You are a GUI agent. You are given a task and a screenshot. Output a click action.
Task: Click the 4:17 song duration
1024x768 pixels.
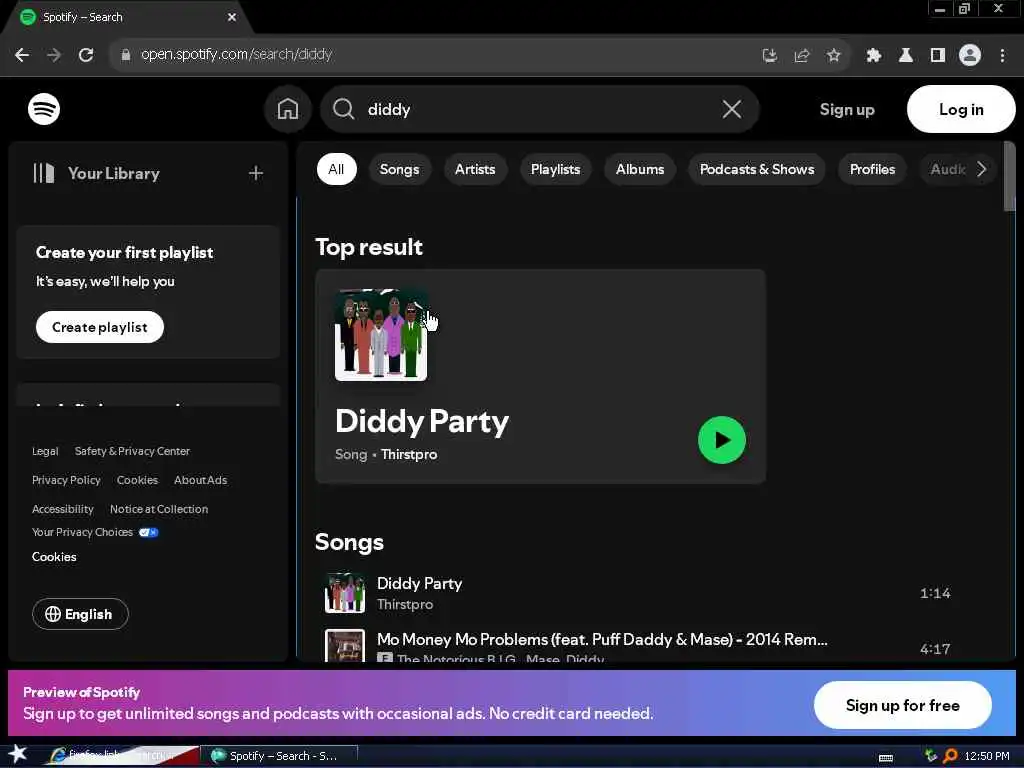point(935,649)
